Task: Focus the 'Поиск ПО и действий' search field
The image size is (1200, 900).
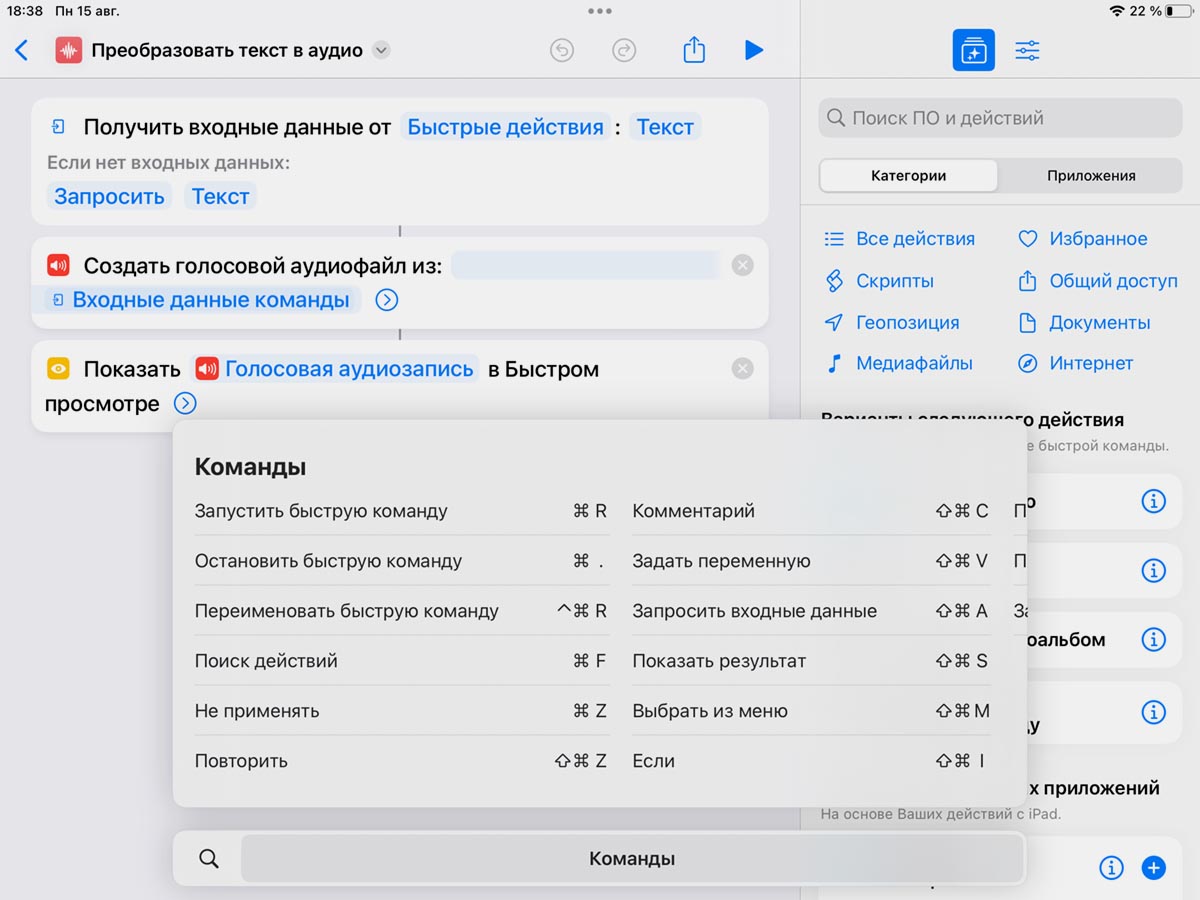Action: (1000, 118)
